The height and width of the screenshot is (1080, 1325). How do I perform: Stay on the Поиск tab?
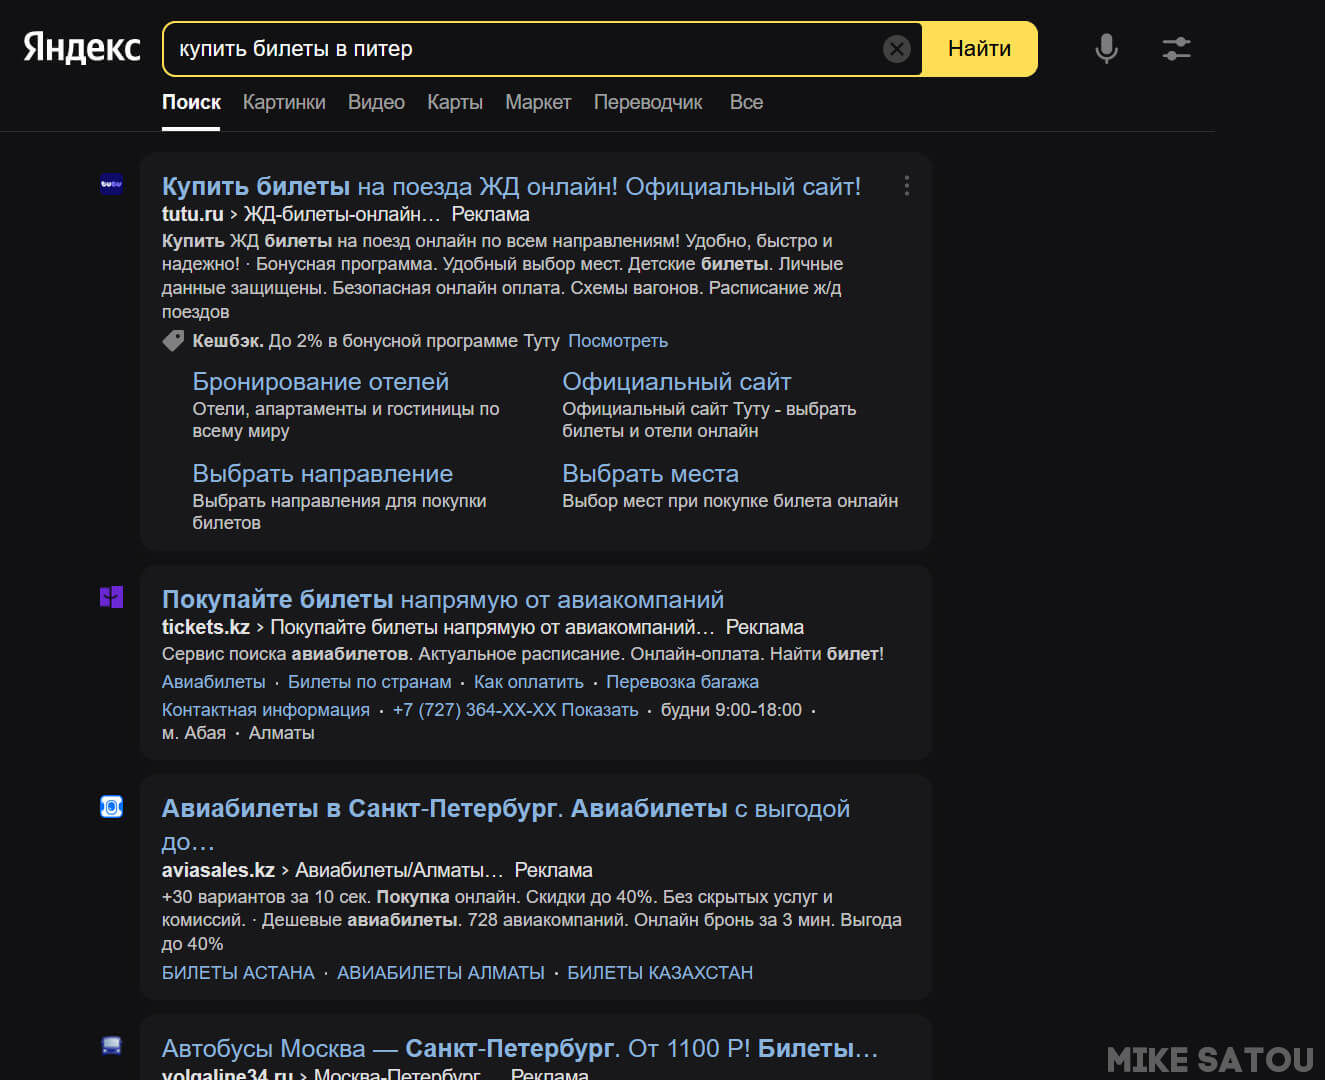[x=191, y=102]
